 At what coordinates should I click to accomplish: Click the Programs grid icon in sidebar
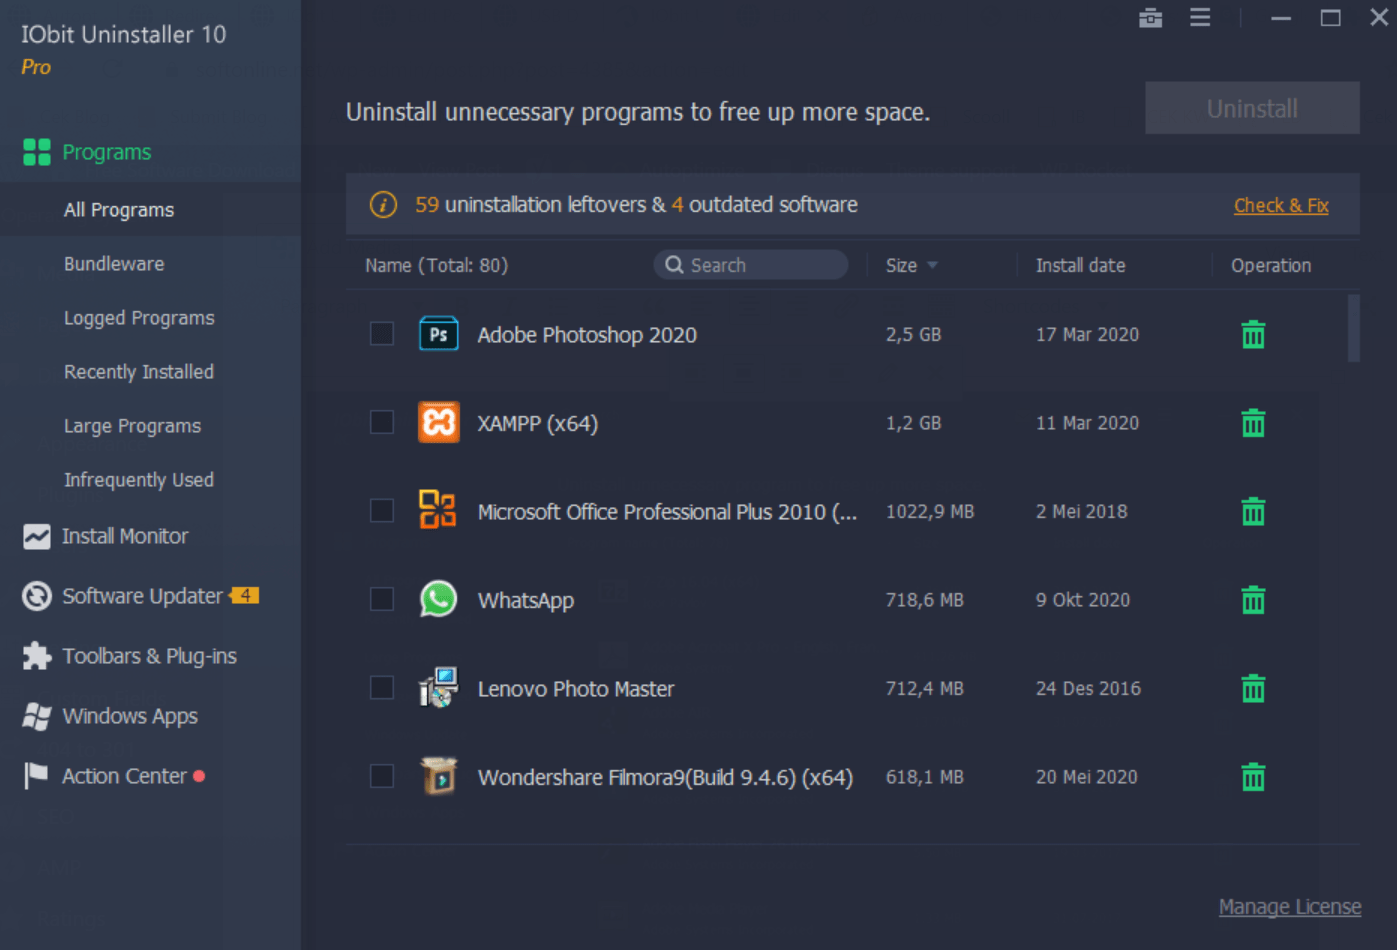(37, 152)
